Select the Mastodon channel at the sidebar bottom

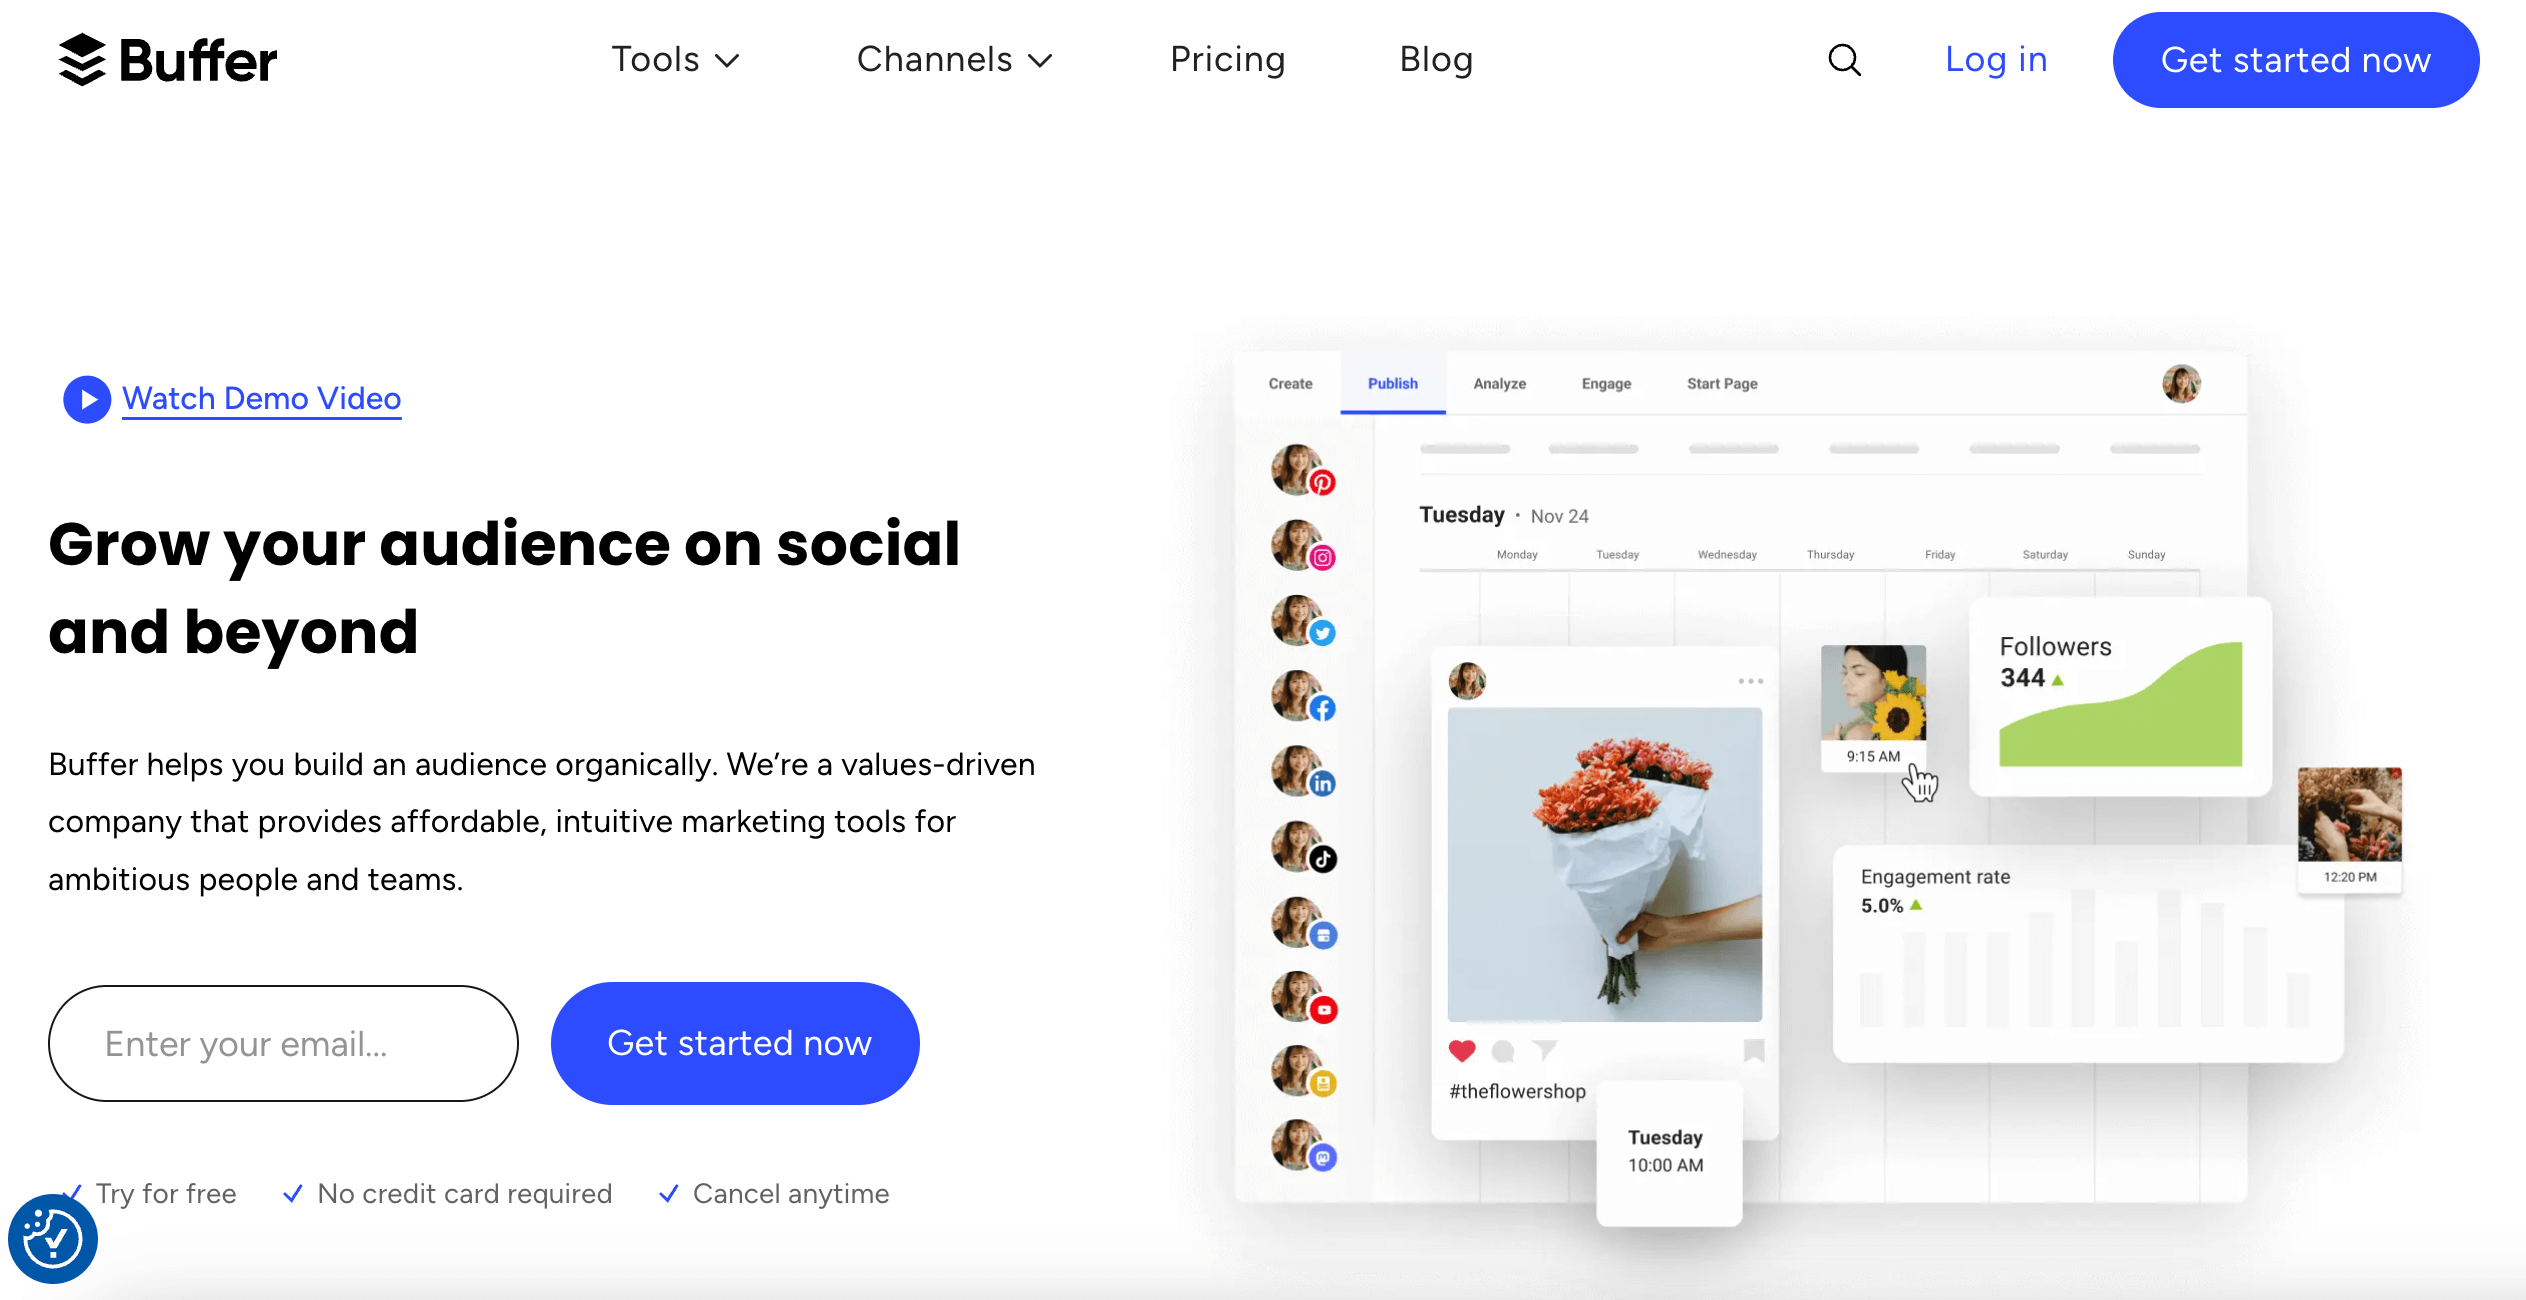(1323, 1158)
